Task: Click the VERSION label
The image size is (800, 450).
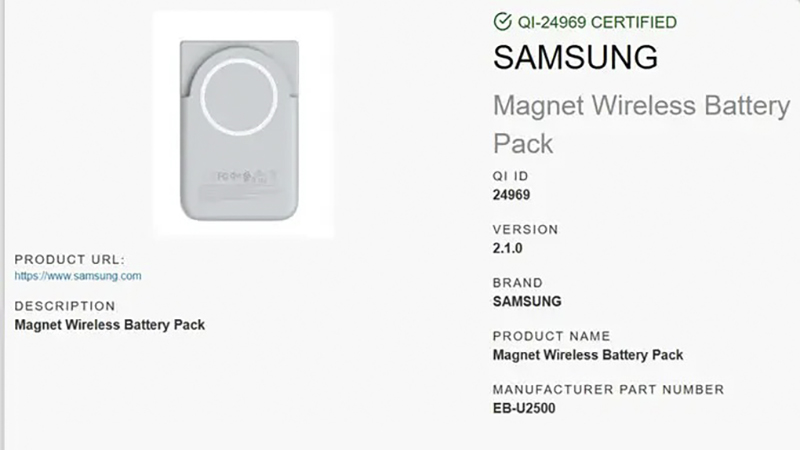Action: point(526,229)
